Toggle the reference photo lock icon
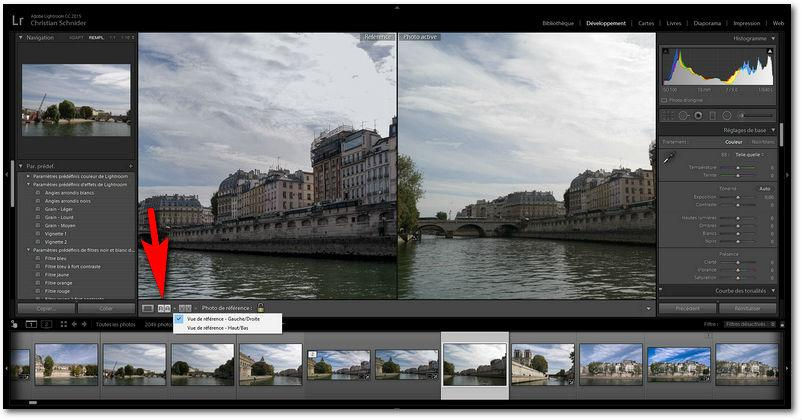Image resolution: width=802 pixels, height=420 pixels. point(260,308)
